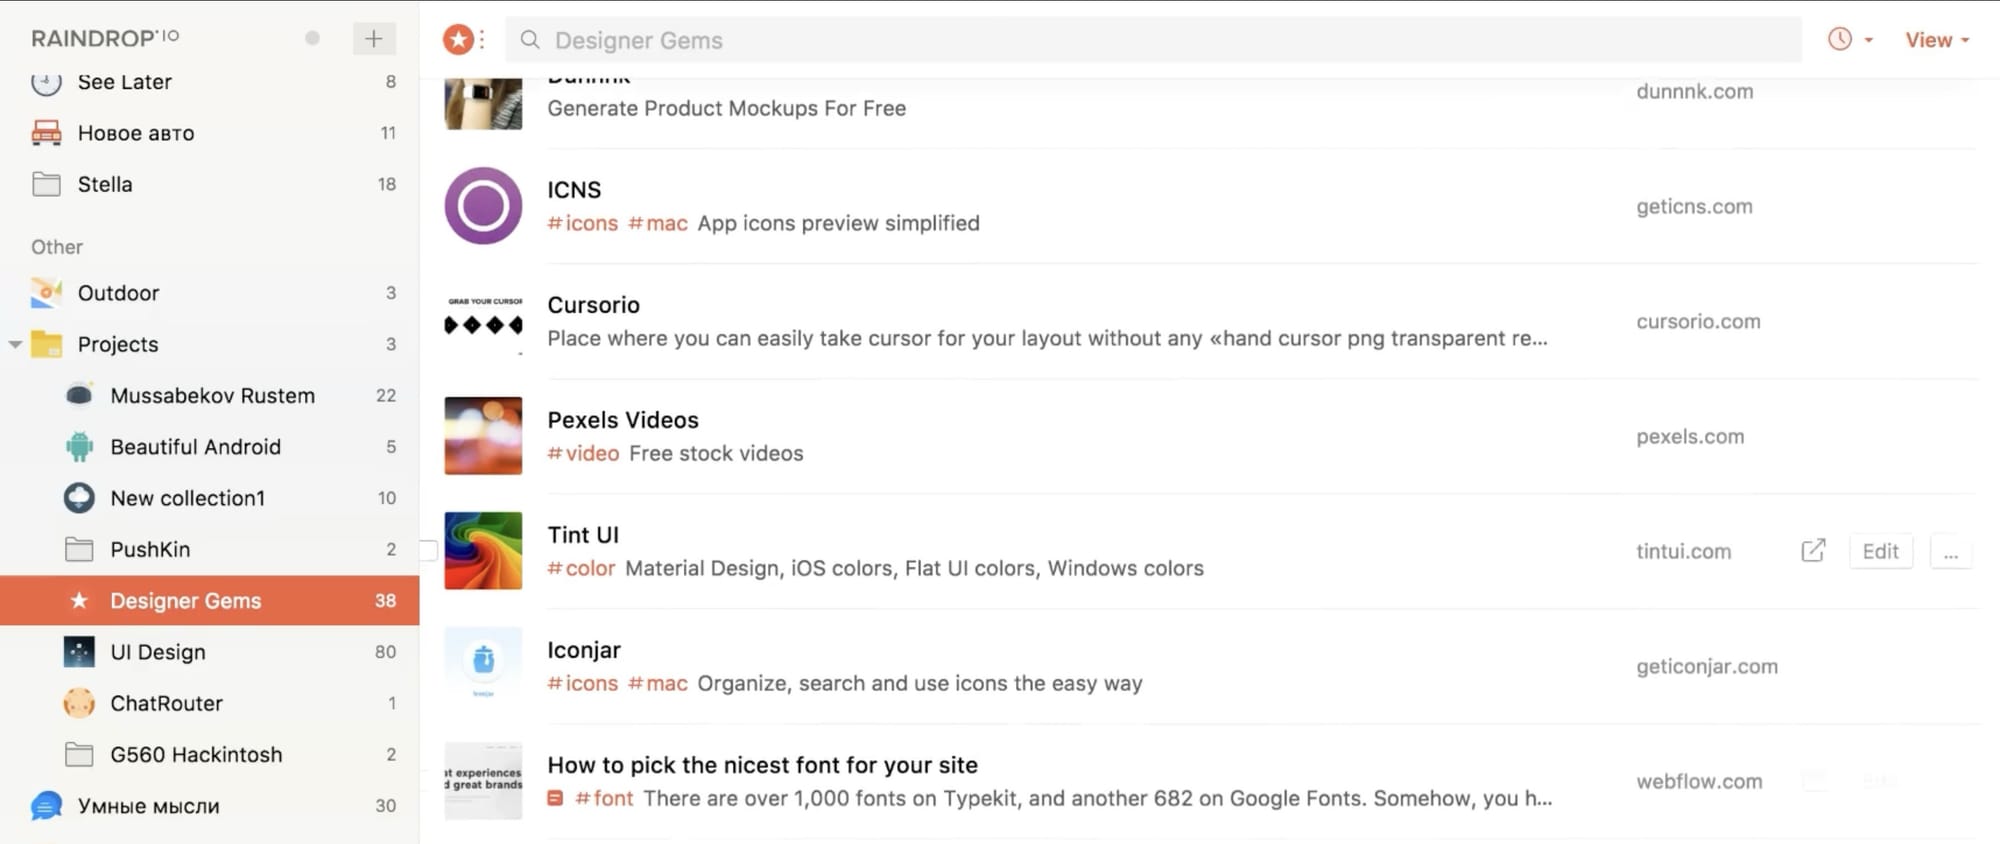Viewport: 2000px width, 844px height.
Task: Open the View dropdown menu
Action: (1937, 40)
